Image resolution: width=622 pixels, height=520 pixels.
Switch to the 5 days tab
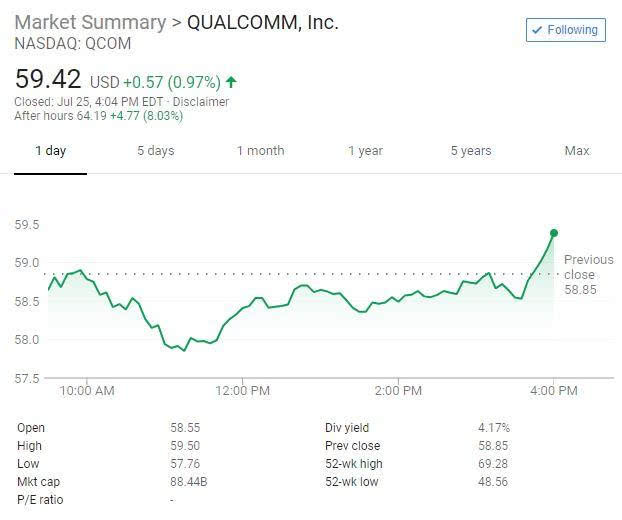click(x=156, y=151)
